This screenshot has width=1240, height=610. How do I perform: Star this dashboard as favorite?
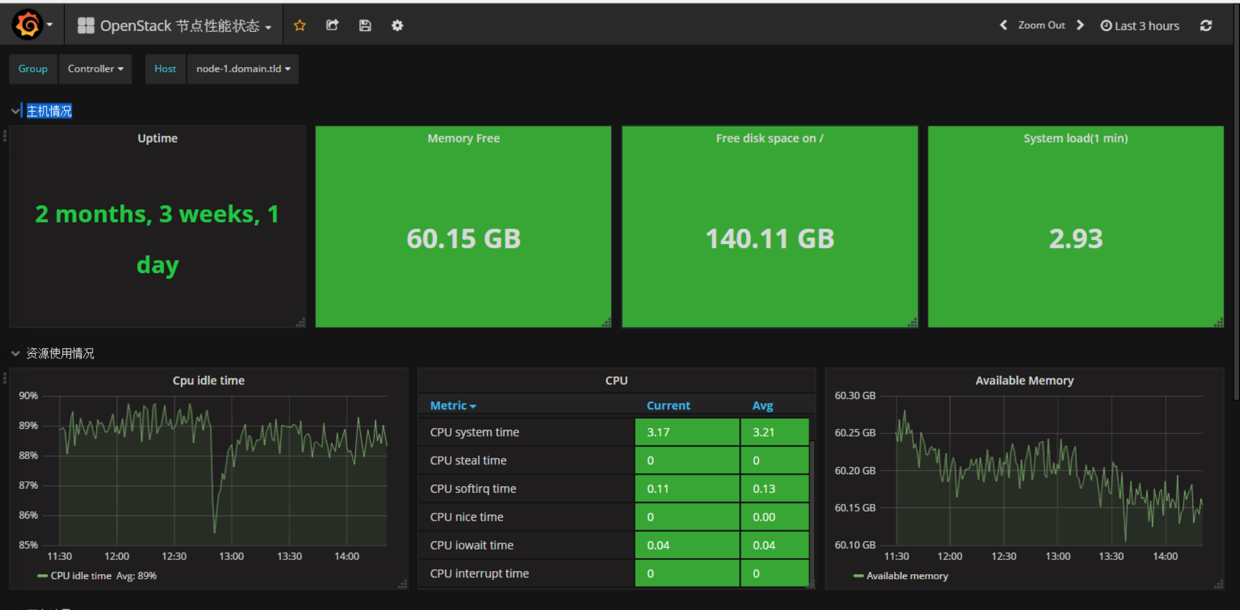[300, 26]
